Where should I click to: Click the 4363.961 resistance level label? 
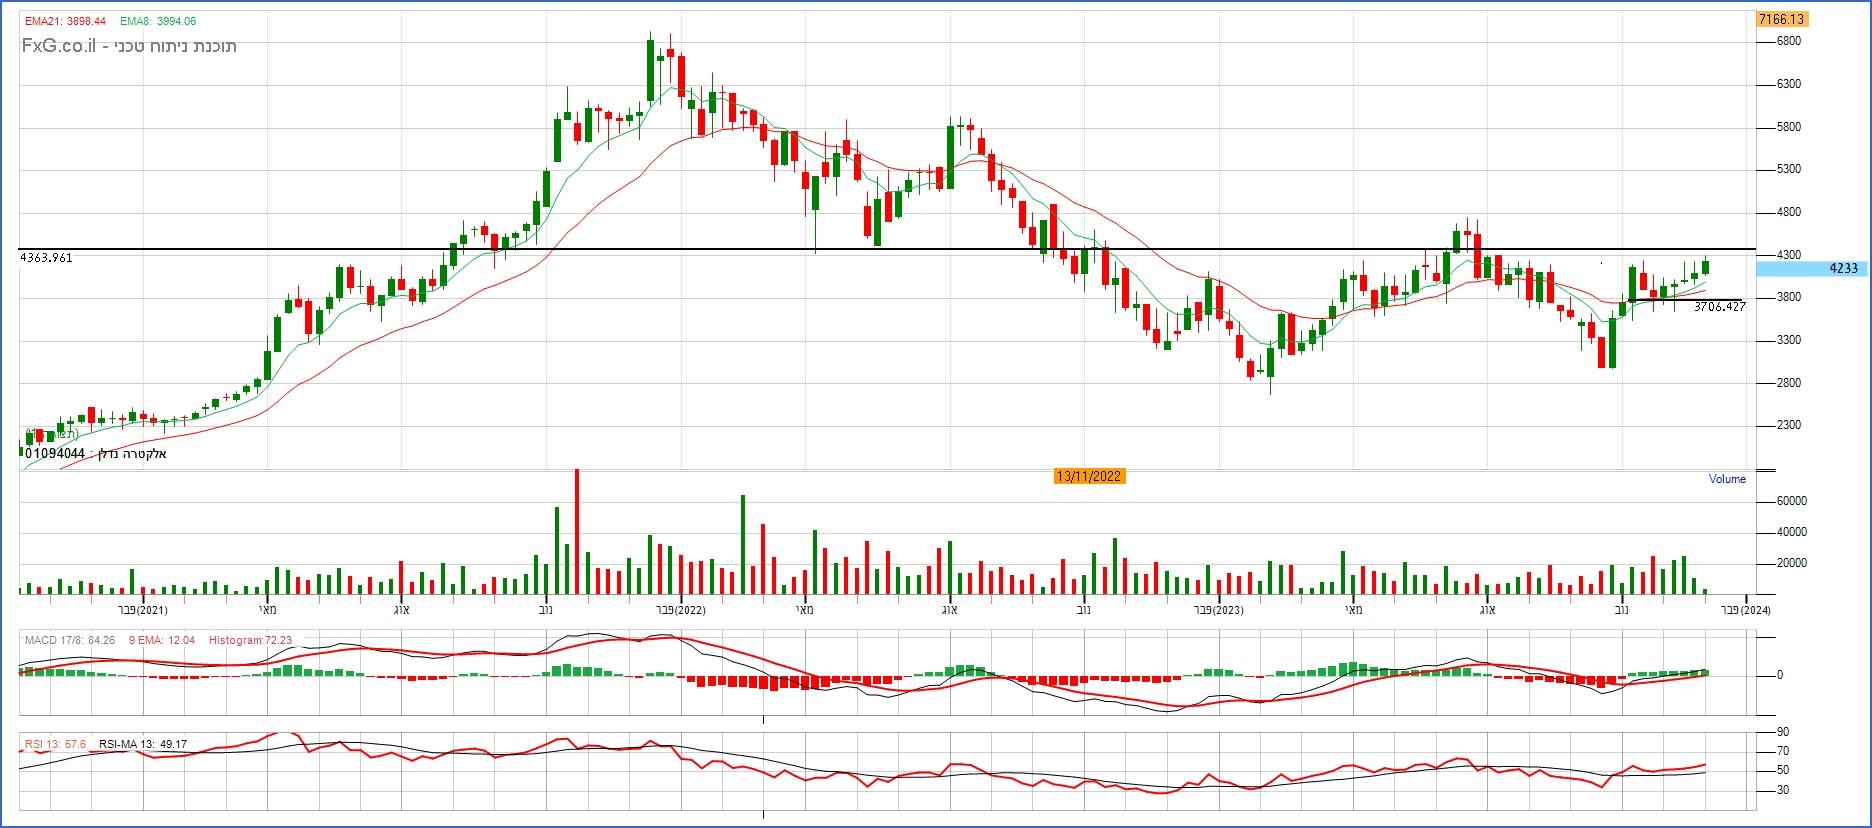(46, 258)
